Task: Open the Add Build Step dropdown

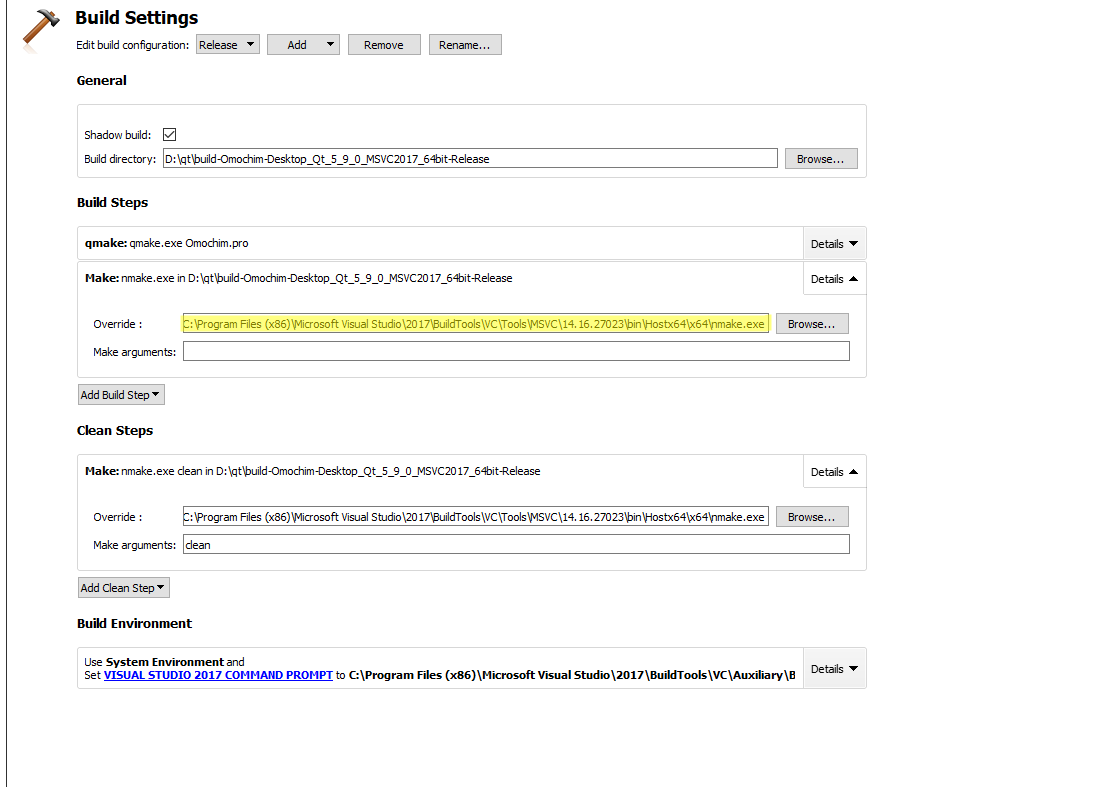Action: point(121,395)
